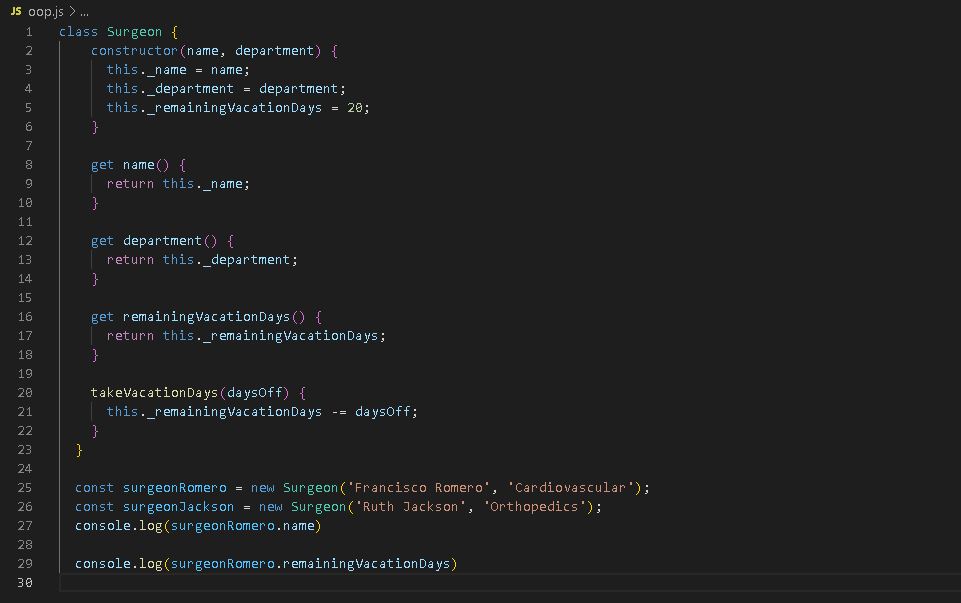Click 'get remainingVacationDays()' on line 16
Image resolution: width=961 pixels, height=603 pixels.
198,317
